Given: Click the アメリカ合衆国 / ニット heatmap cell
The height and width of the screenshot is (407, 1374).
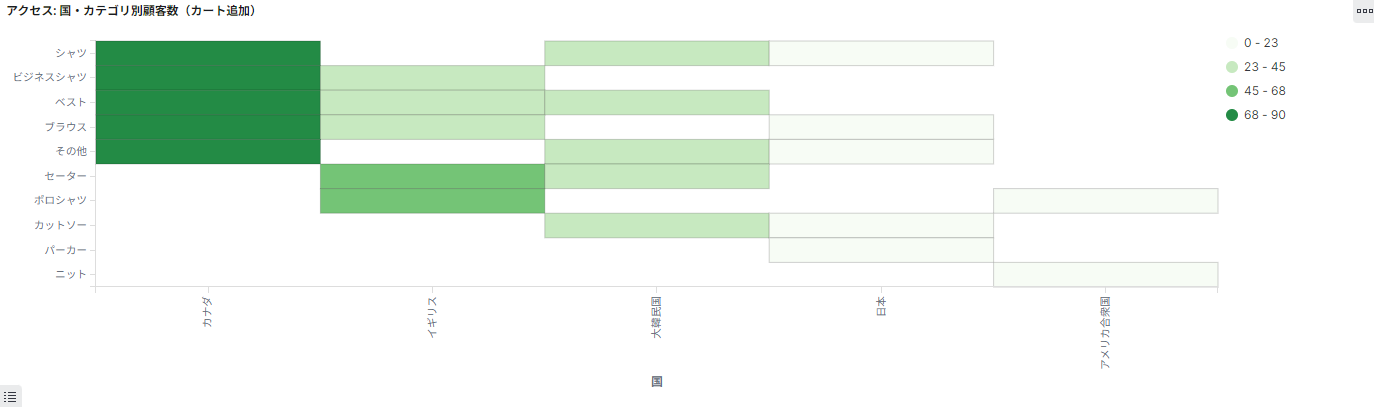Looking at the screenshot, I should [x=1105, y=274].
